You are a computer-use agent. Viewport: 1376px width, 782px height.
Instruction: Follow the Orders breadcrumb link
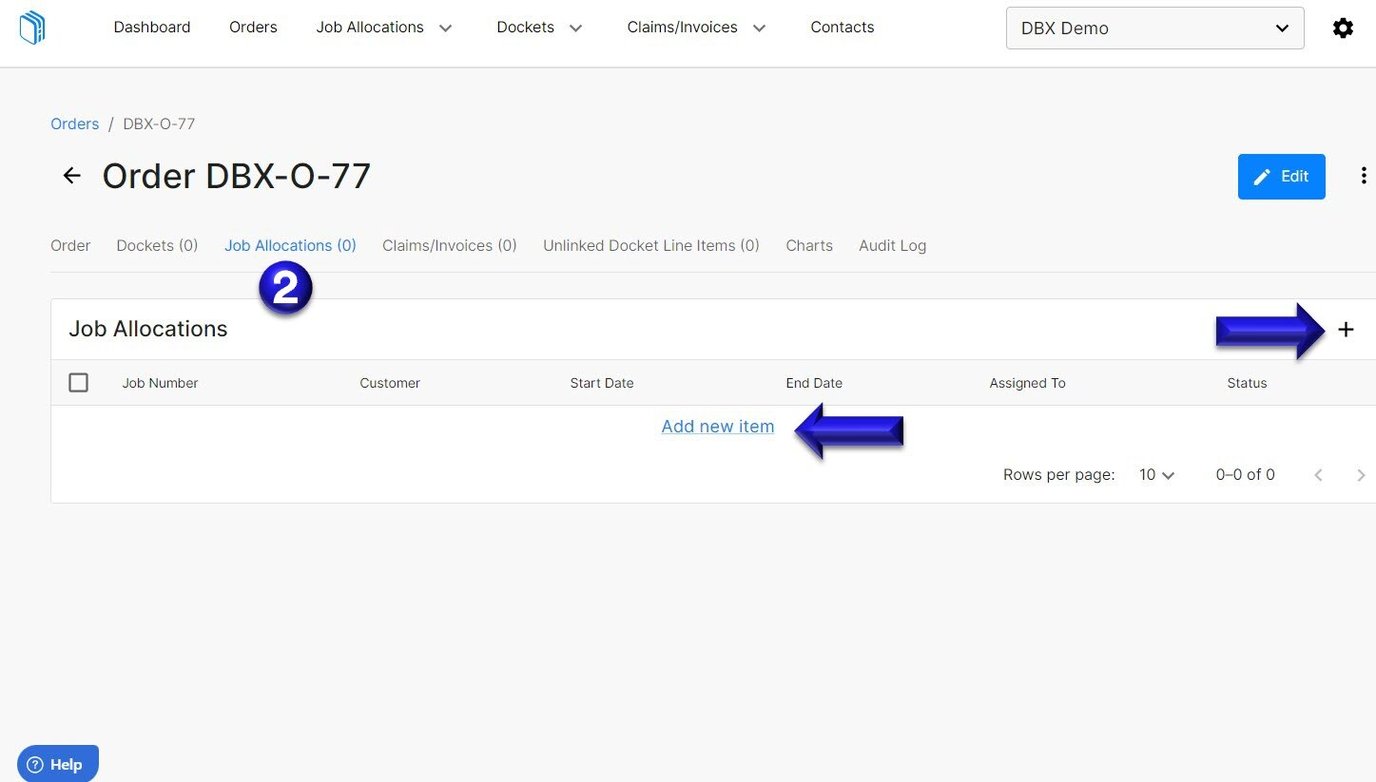[74, 123]
